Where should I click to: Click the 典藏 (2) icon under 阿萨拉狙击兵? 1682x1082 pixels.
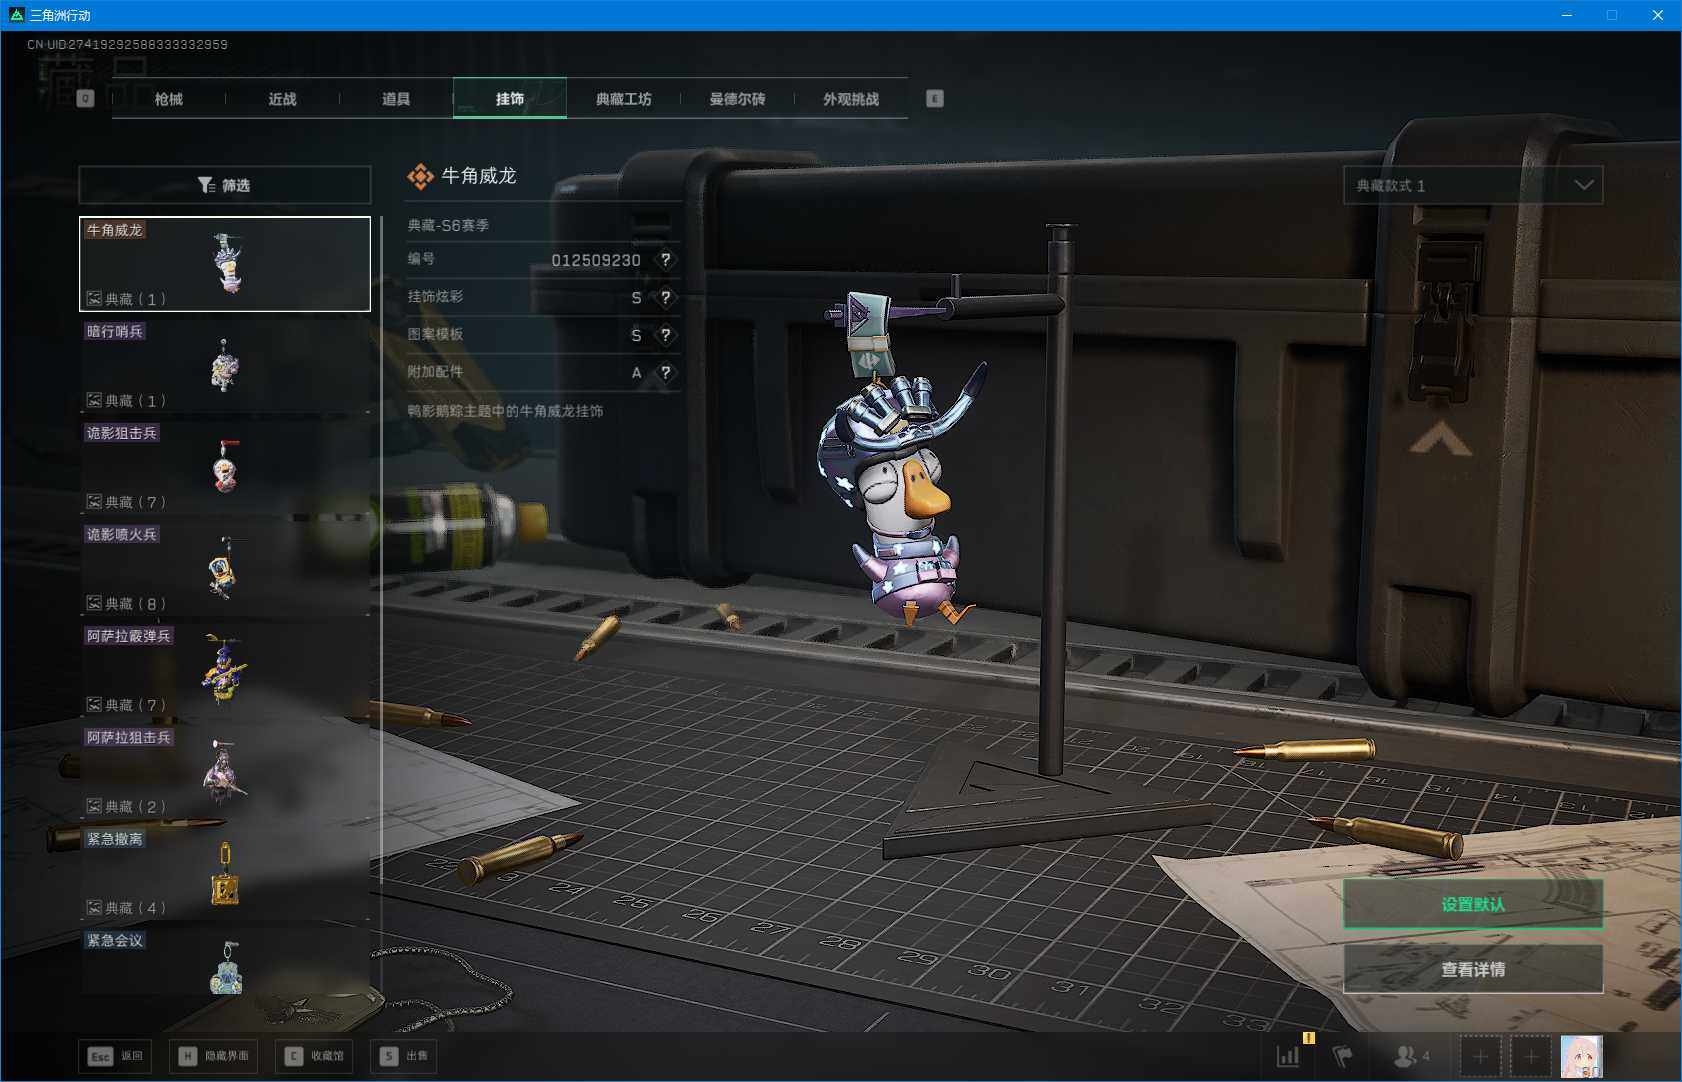pos(94,806)
